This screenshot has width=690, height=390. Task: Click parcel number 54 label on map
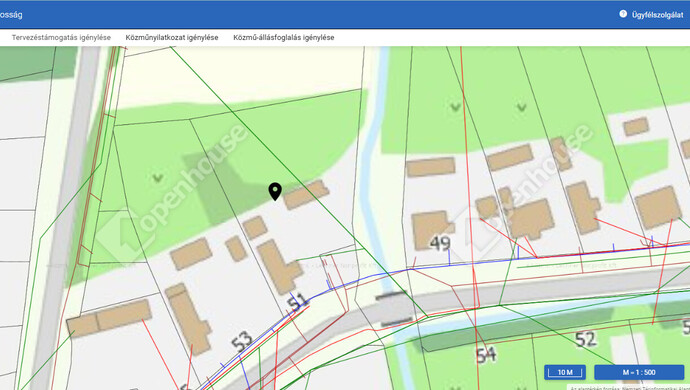[x=486, y=355]
